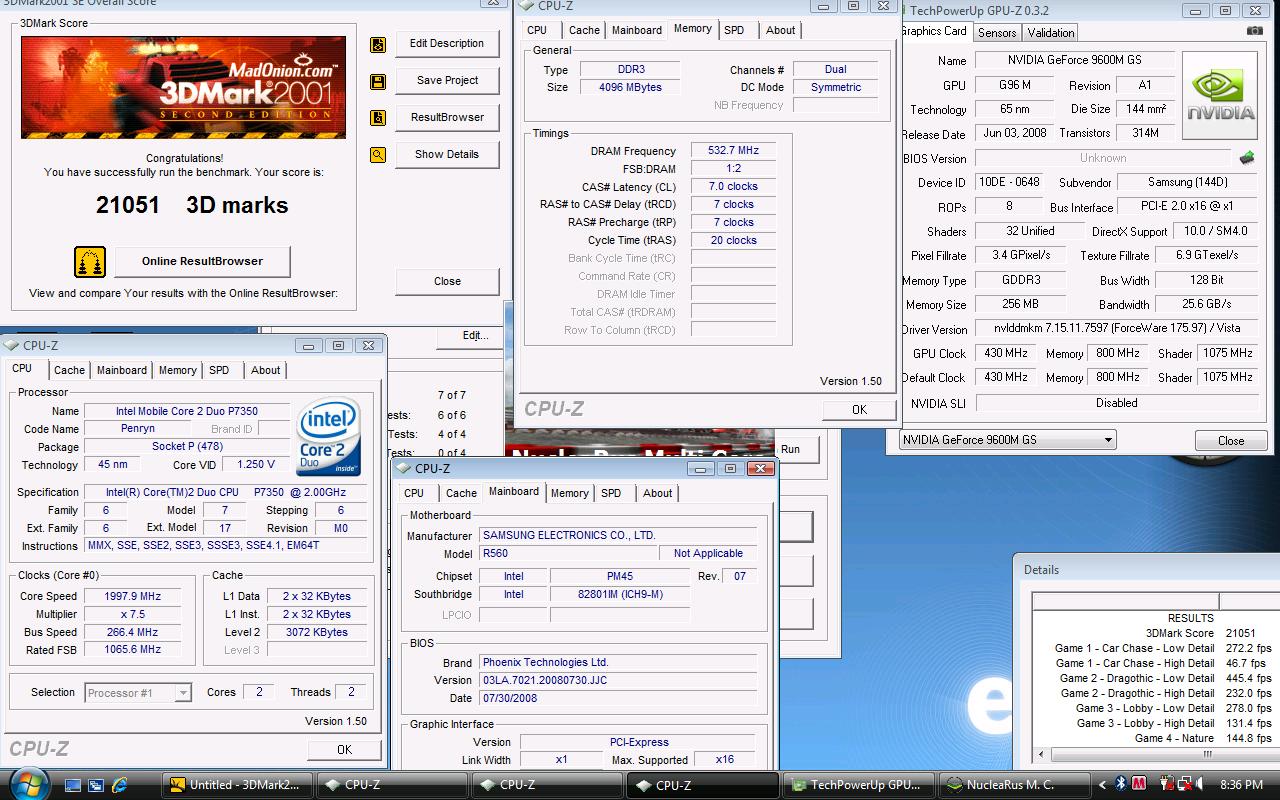Click the 3DMark2001 MadOnion banner image
This screenshot has height=800, width=1280.
point(184,87)
